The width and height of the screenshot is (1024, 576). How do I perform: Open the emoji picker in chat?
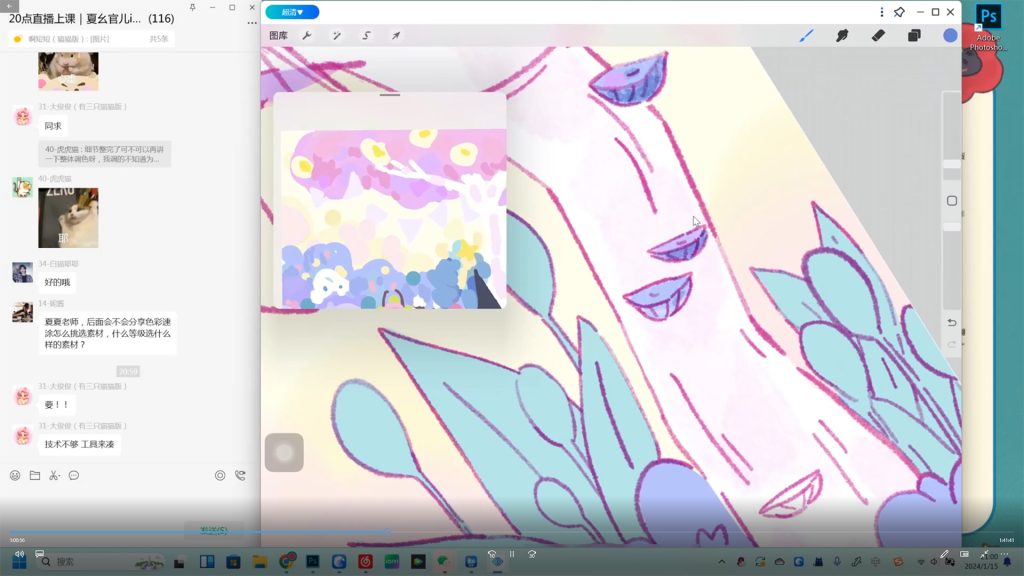point(15,475)
